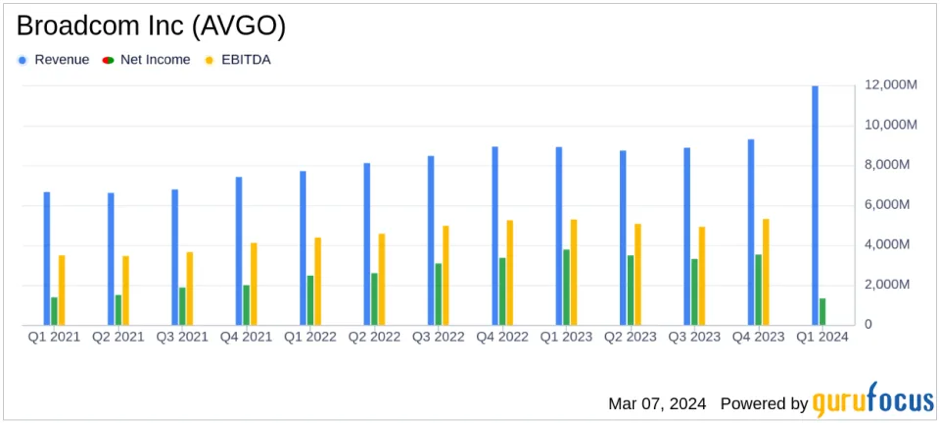Click the "Powered by" text
The height and width of the screenshot is (423, 940).
tap(763, 404)
